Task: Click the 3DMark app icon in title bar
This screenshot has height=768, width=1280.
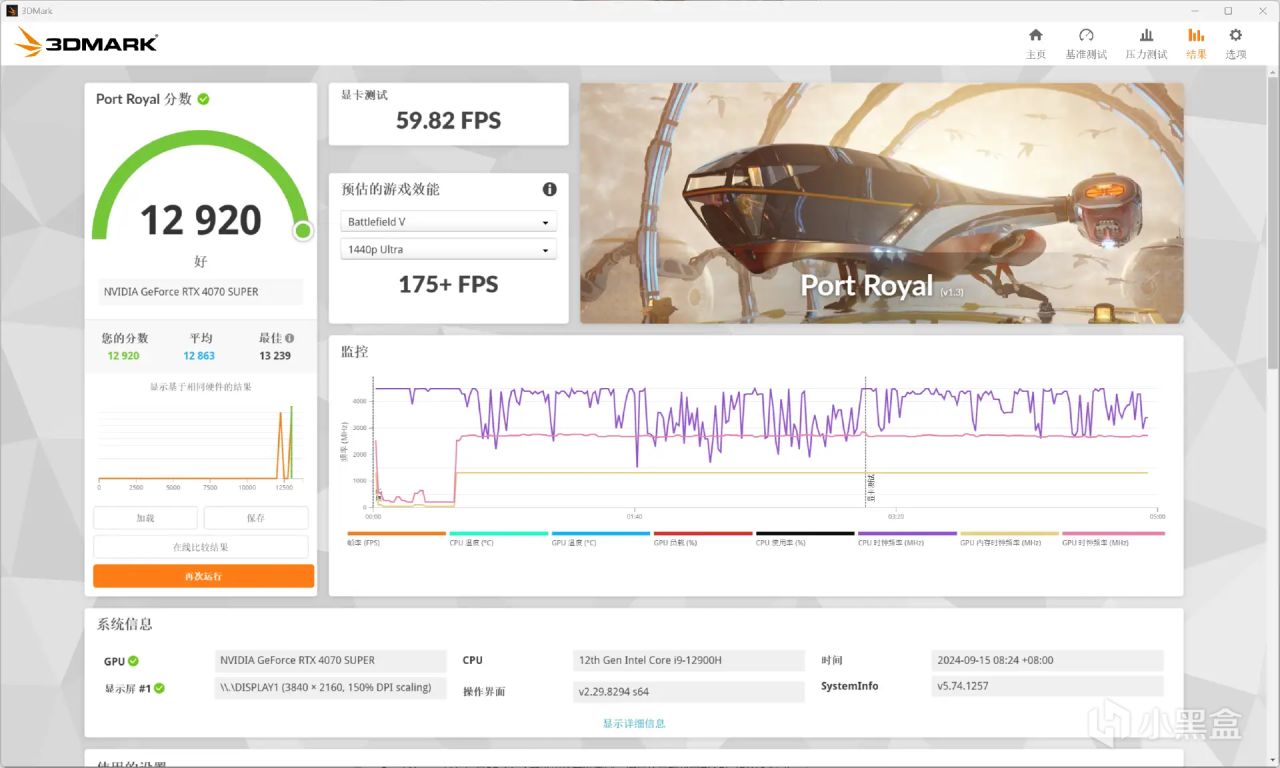Action: pyautogui.click(x=11, y=10)
